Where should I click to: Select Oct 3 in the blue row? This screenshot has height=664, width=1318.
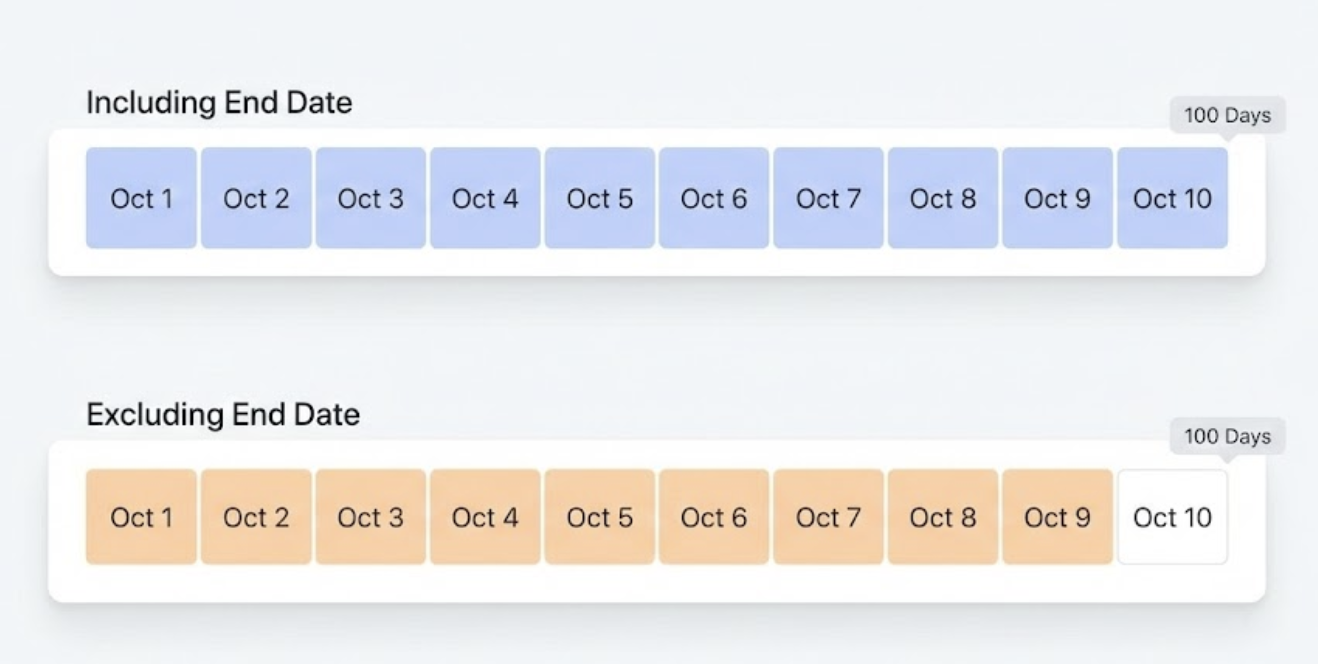click(x=370, y=198)
